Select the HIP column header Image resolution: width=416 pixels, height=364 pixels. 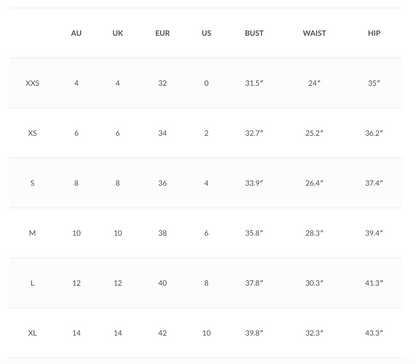374,33
